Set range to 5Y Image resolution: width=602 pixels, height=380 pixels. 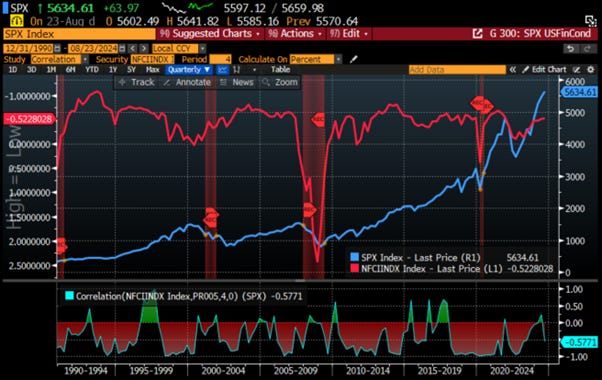pyautogui.click(x=131, y=69)
